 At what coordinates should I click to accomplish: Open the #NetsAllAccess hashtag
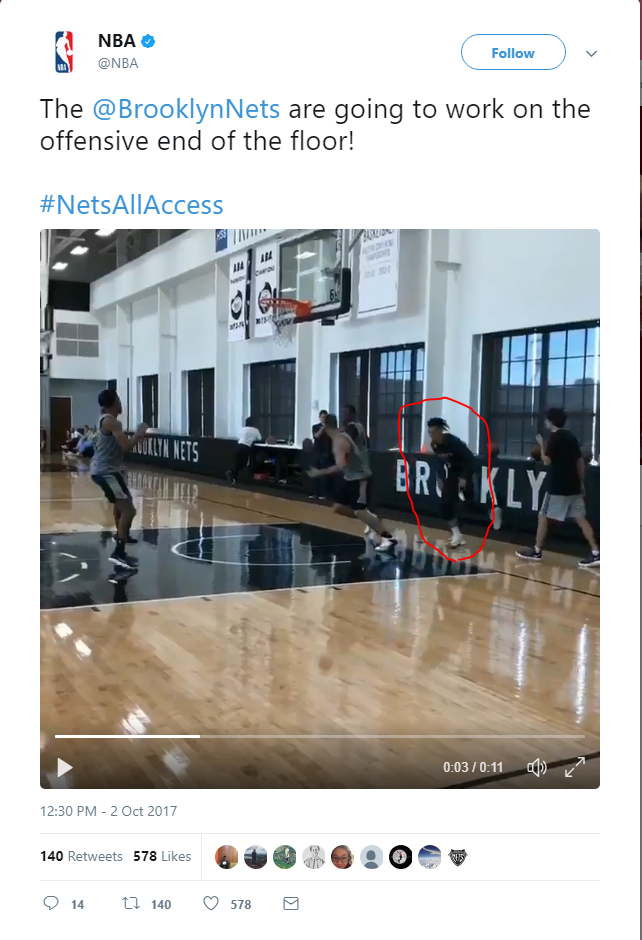131,205
